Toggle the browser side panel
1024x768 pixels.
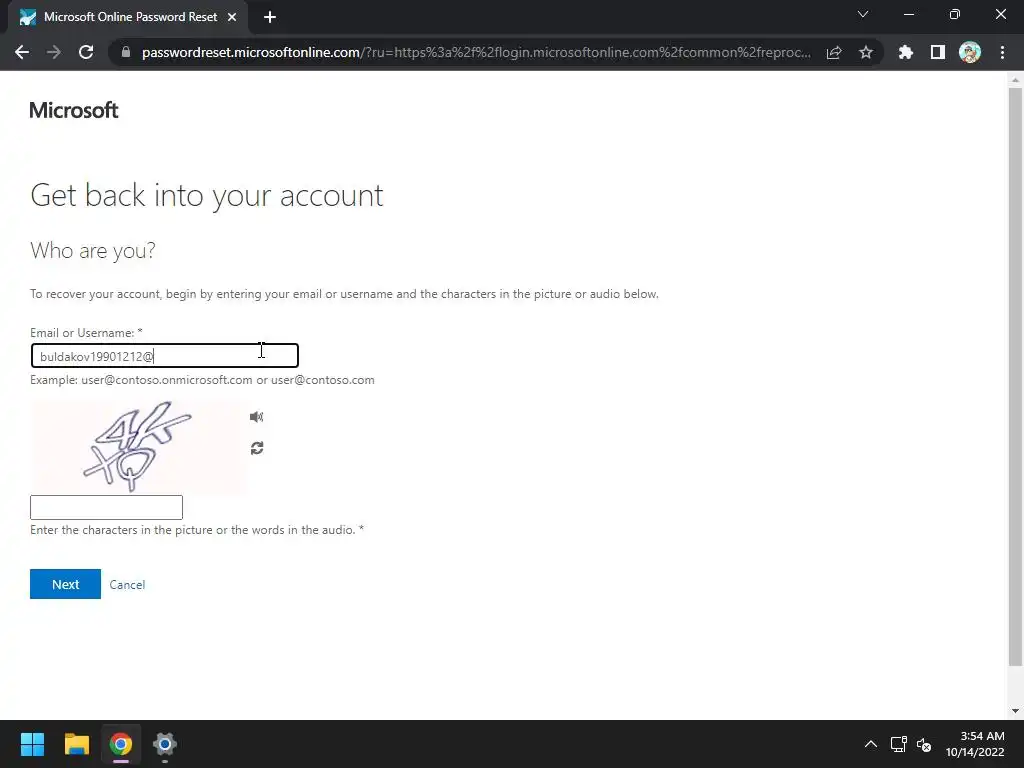point(938,52)
